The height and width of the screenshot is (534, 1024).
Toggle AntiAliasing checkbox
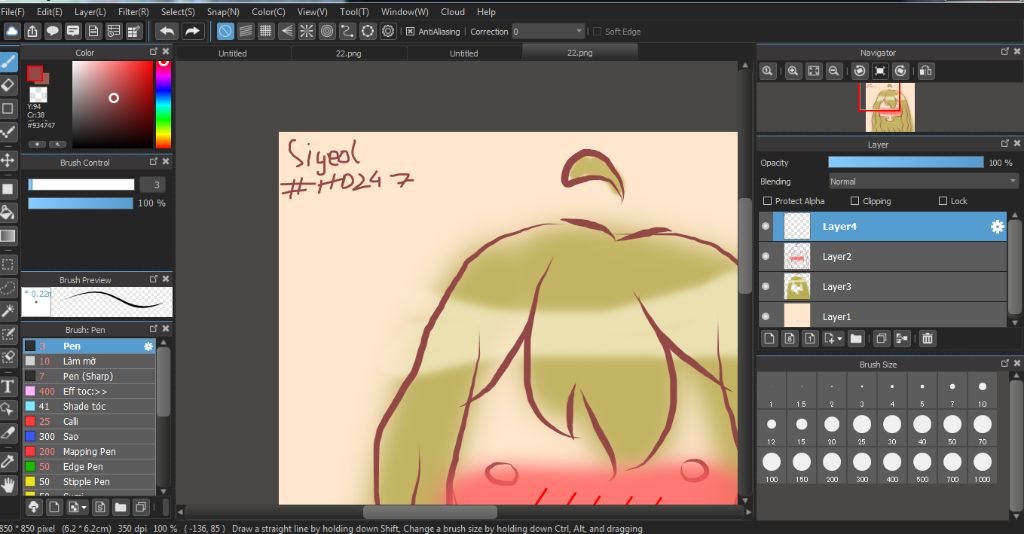pos(410,31)
